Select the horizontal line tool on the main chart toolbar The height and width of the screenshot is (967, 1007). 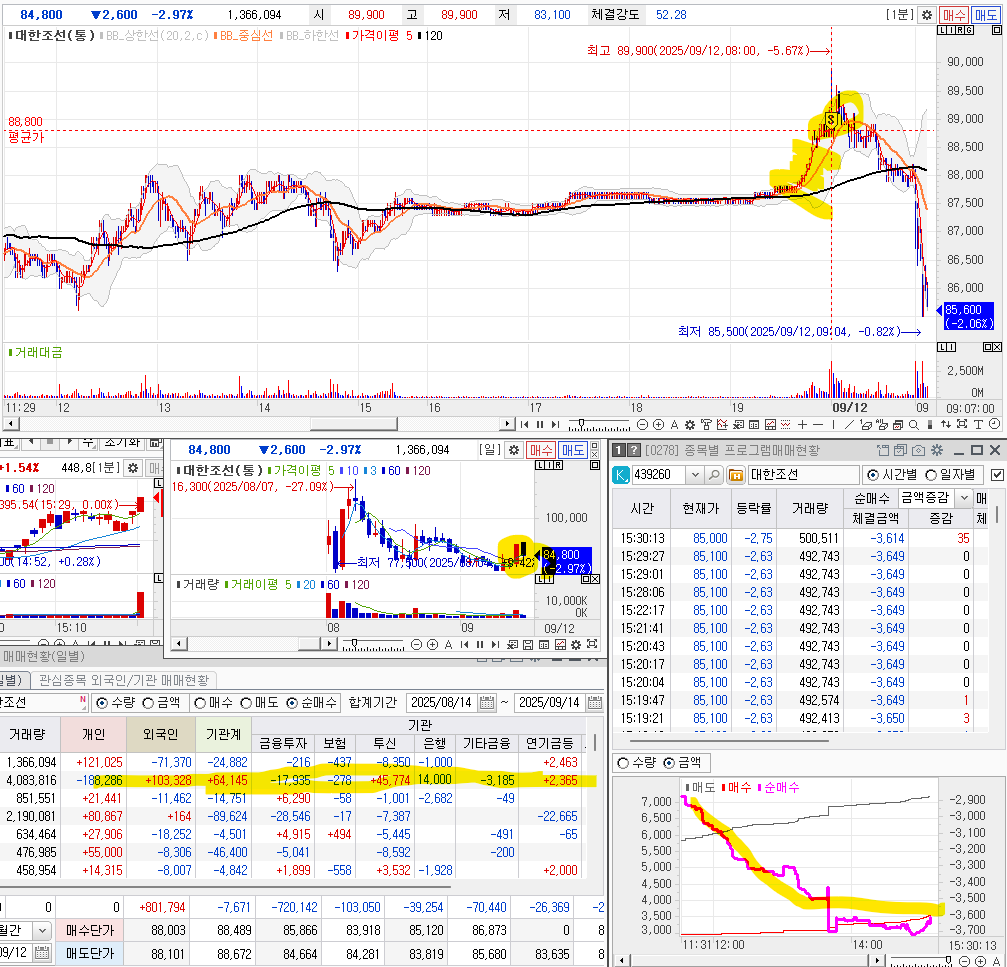pyautogui.click(x=818, y=424)
